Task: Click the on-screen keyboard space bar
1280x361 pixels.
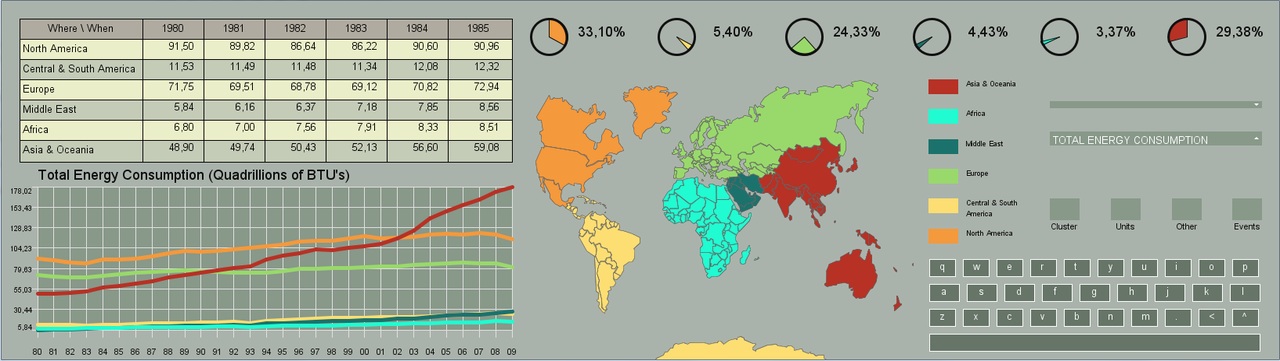Action: point(1095,342)
